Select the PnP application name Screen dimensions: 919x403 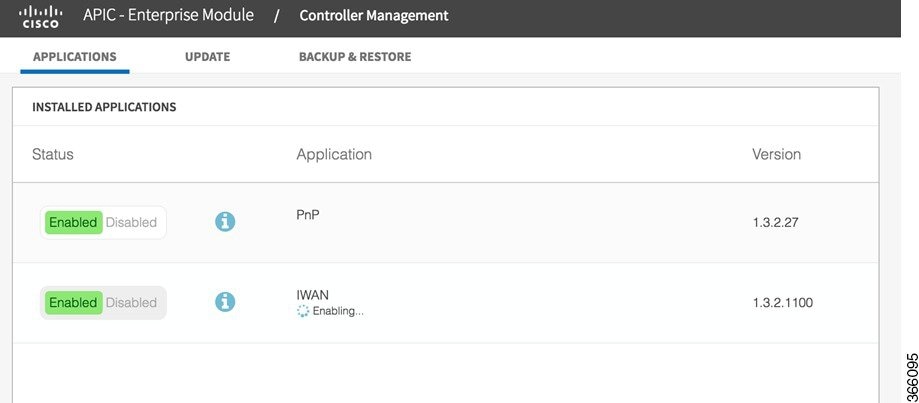point(308,215)
